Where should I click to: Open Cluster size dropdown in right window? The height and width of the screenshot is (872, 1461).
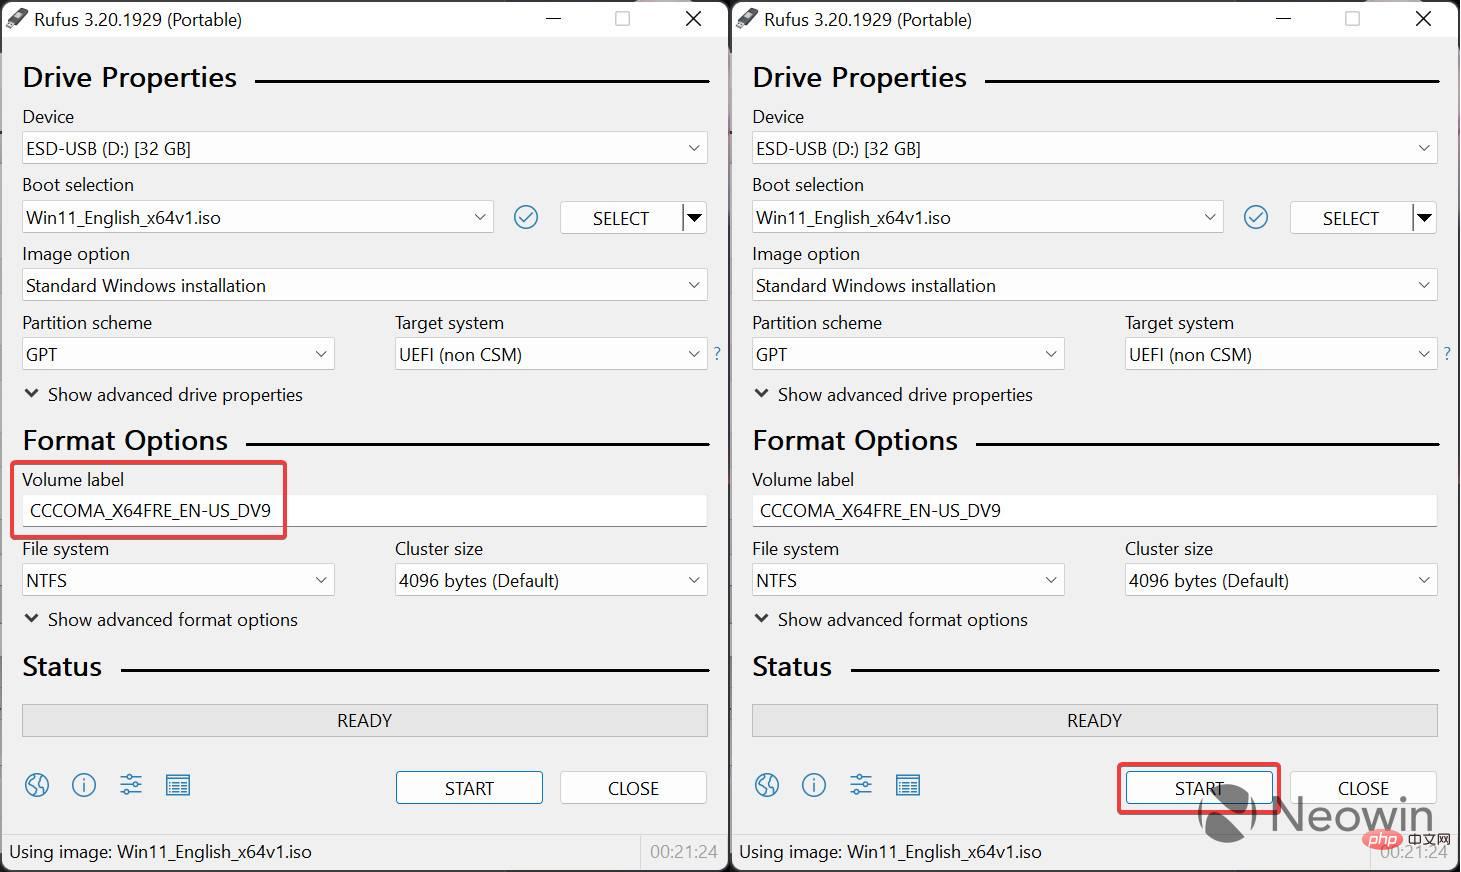coord(1281,580)
